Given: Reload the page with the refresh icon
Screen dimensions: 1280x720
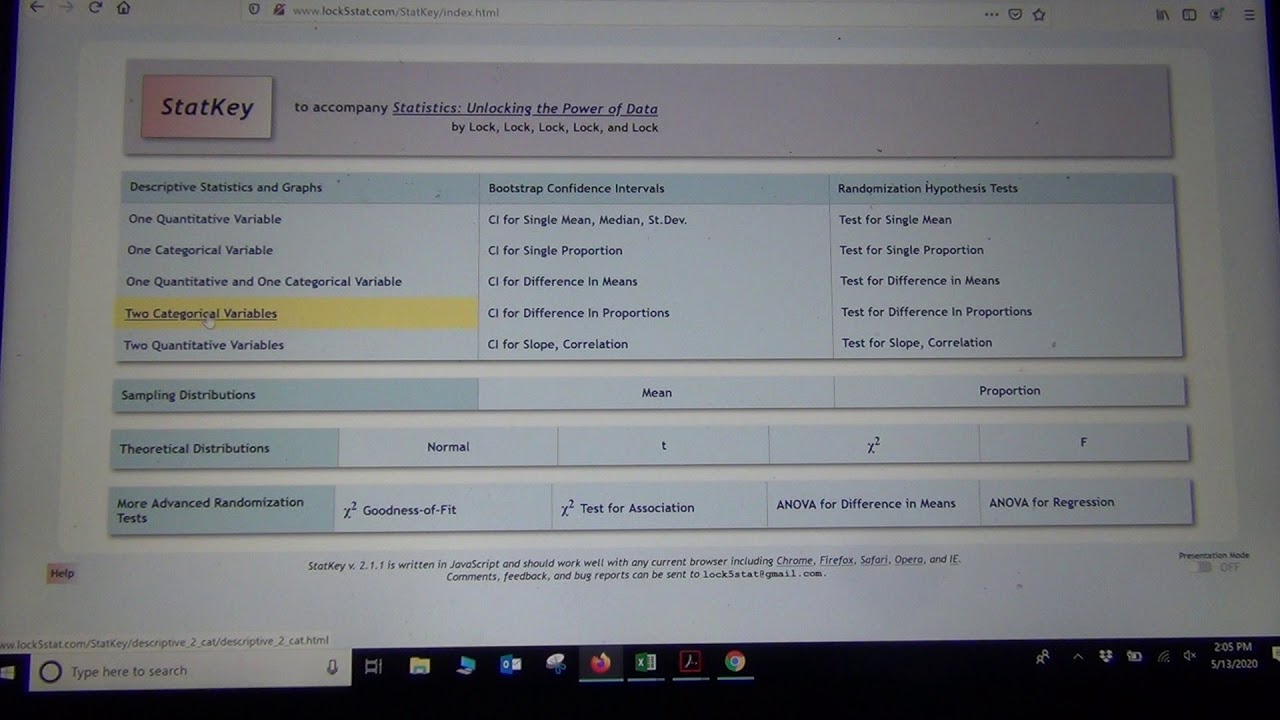Looking at the screenshot, I should point(95,7).
